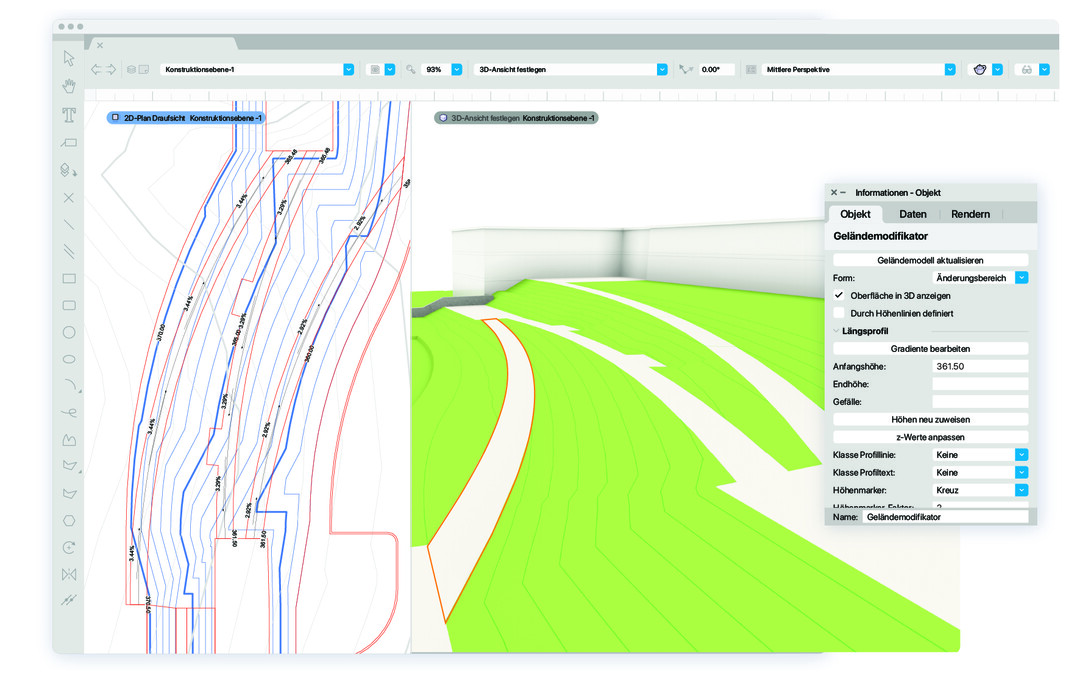Click the empty Gefälle field
The image size is (1080, 684).
pos(980,402)
